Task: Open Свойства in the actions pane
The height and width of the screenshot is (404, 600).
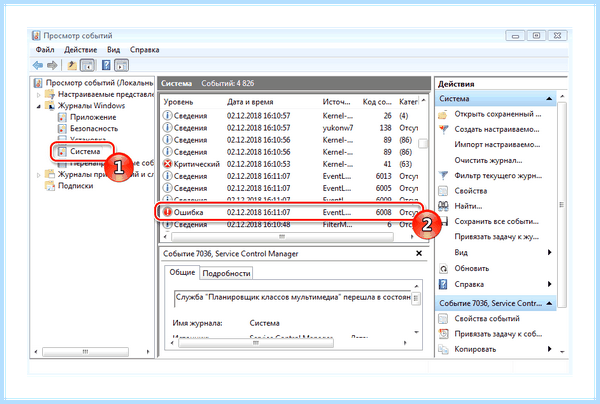Action: [x=471, y=191]
